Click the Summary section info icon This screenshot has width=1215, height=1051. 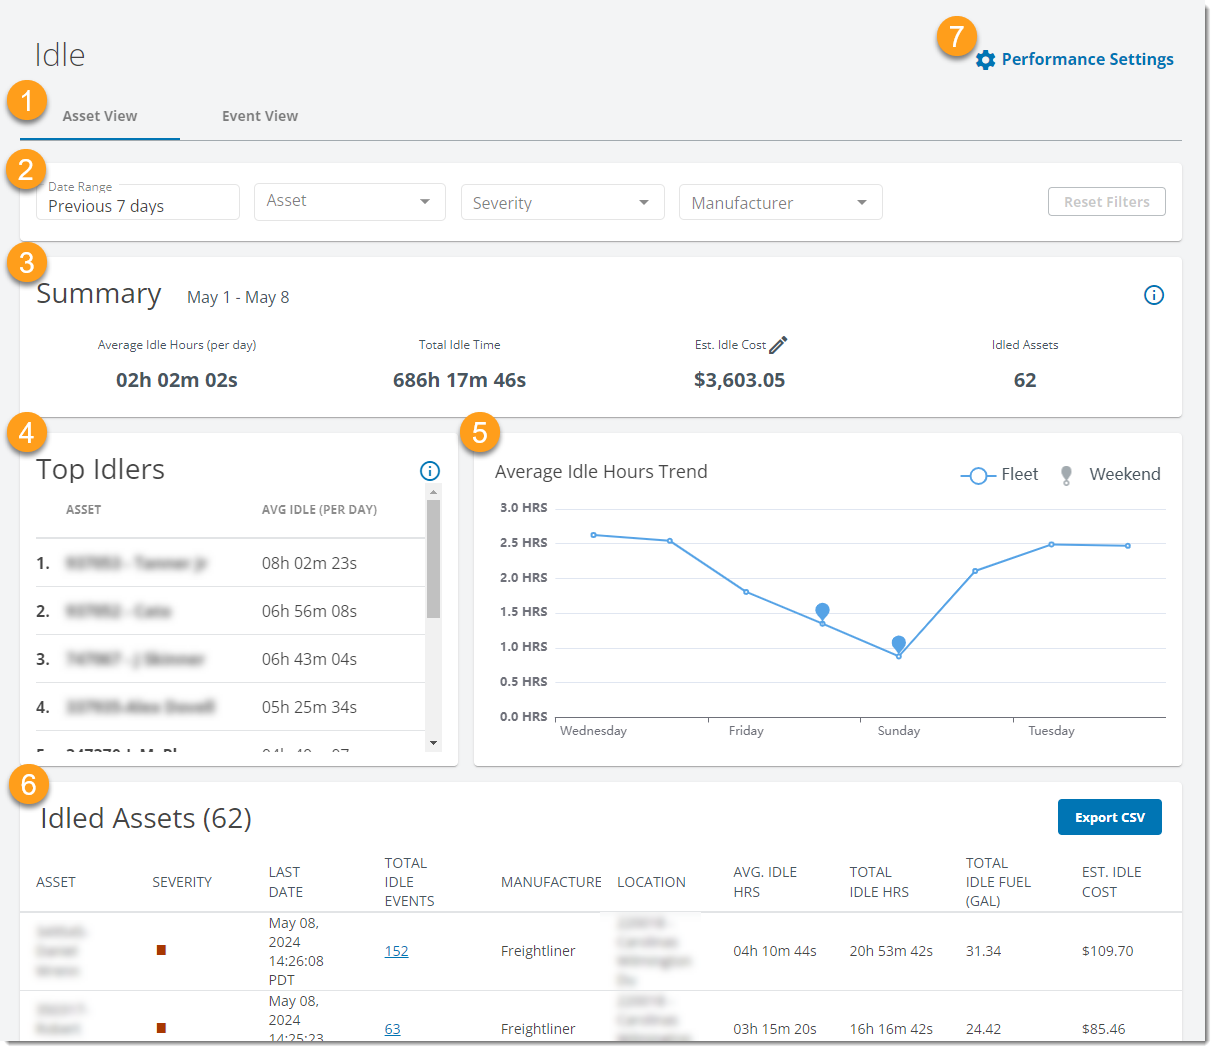pyautogui.click(x=1153, y=295)
